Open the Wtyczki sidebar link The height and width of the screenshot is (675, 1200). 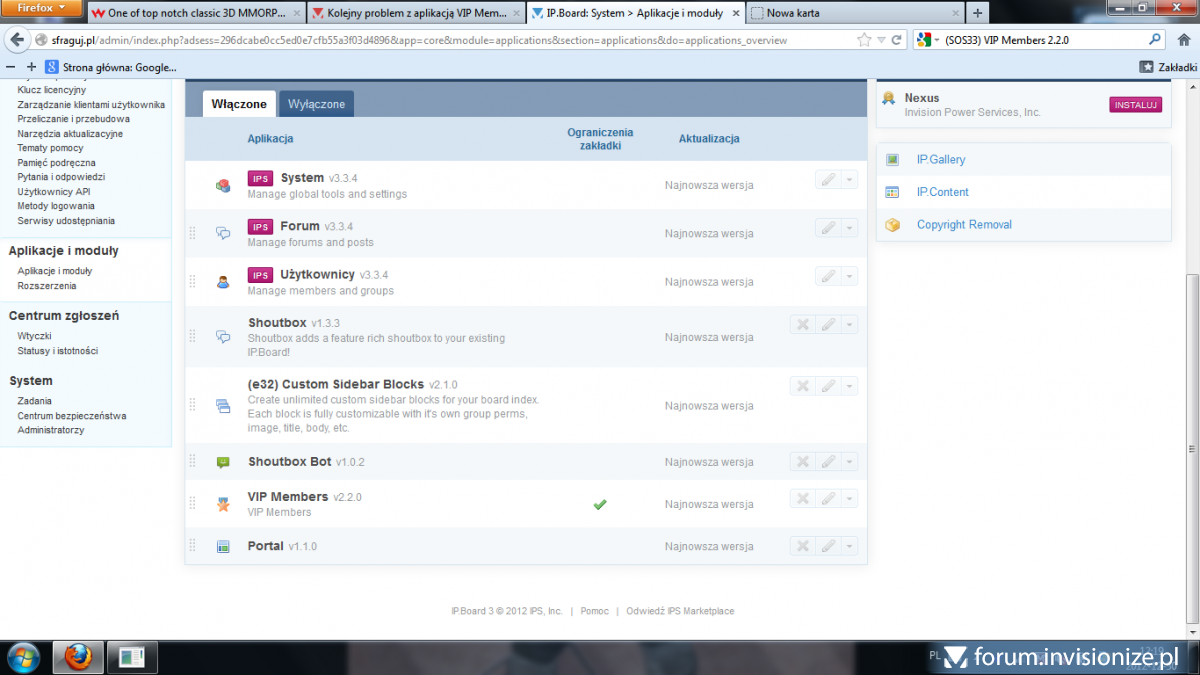pos(34,336)
